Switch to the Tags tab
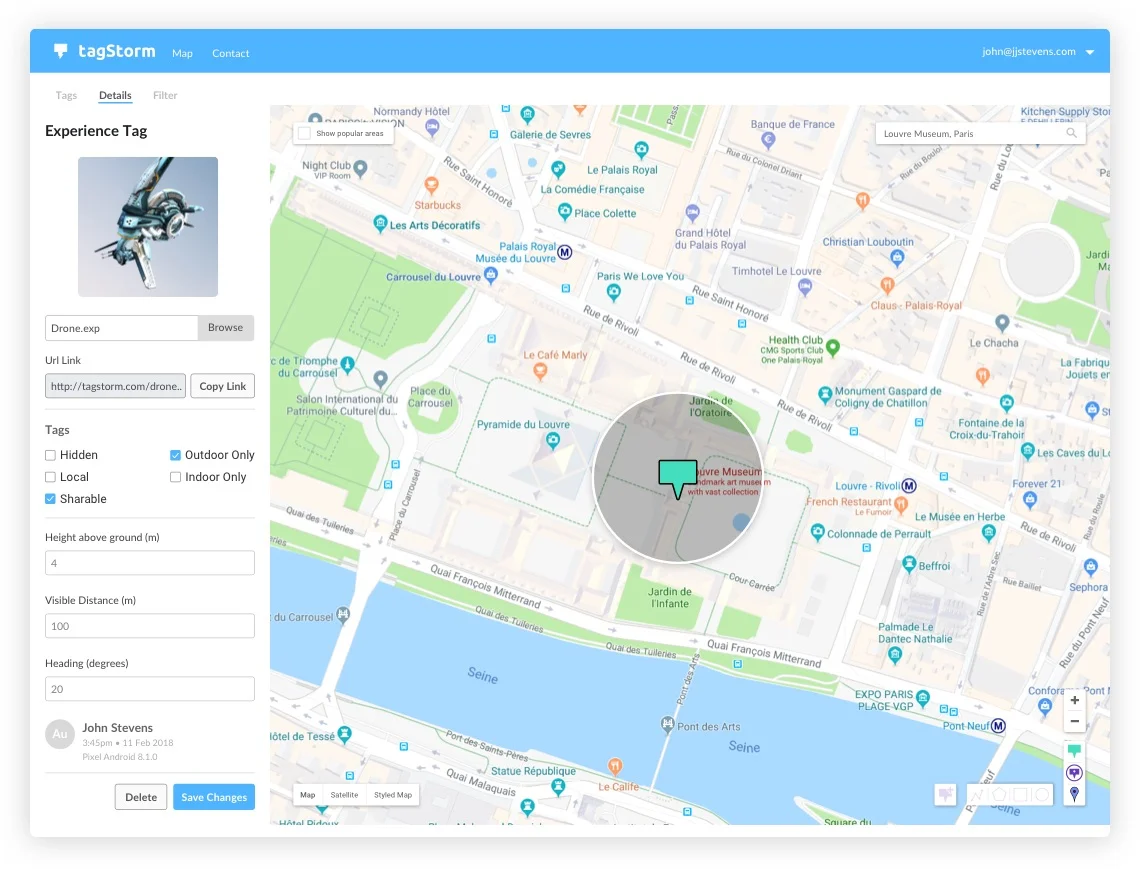The image size is (1140, 869). click(66, 95)
